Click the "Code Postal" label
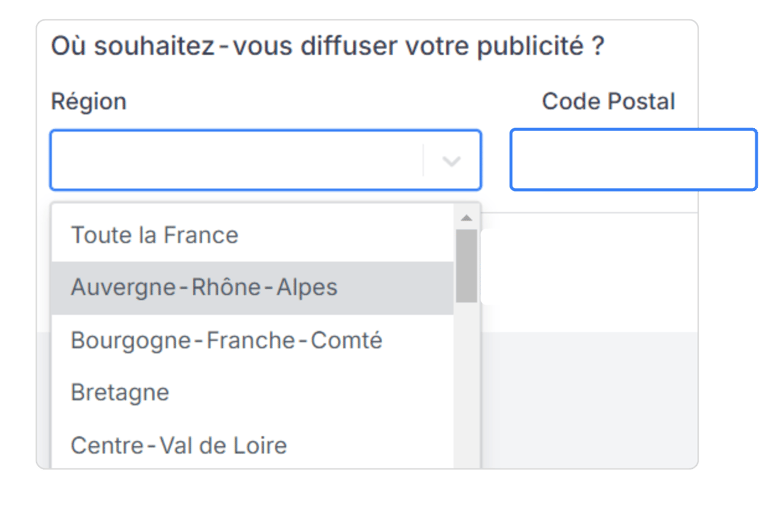This screenshot has height=512, width=768. (608, 101)
